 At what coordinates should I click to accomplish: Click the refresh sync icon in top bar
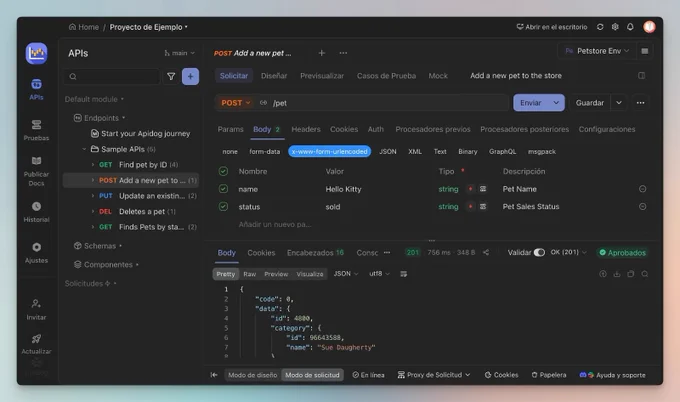pyautogui.click(x=600, y=27)
